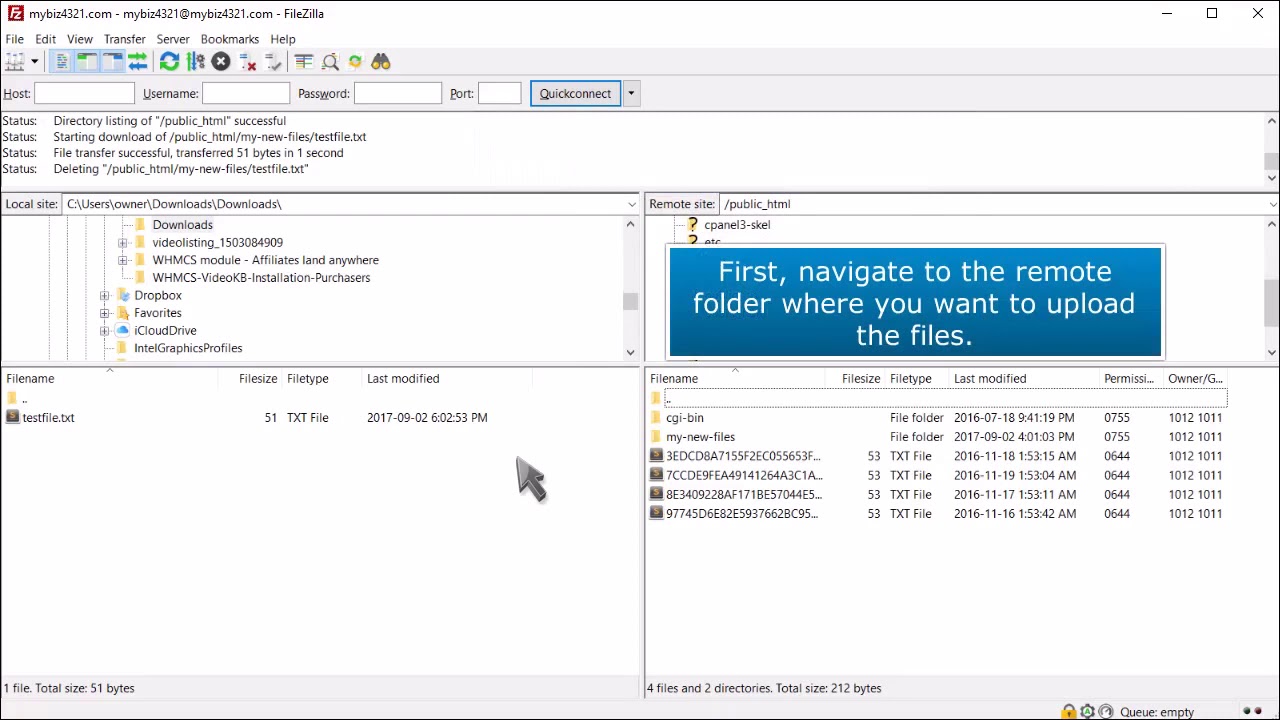Toggle local directory tree display
This screenshot has height=720, width=1280.
click(x=86, y=62)
